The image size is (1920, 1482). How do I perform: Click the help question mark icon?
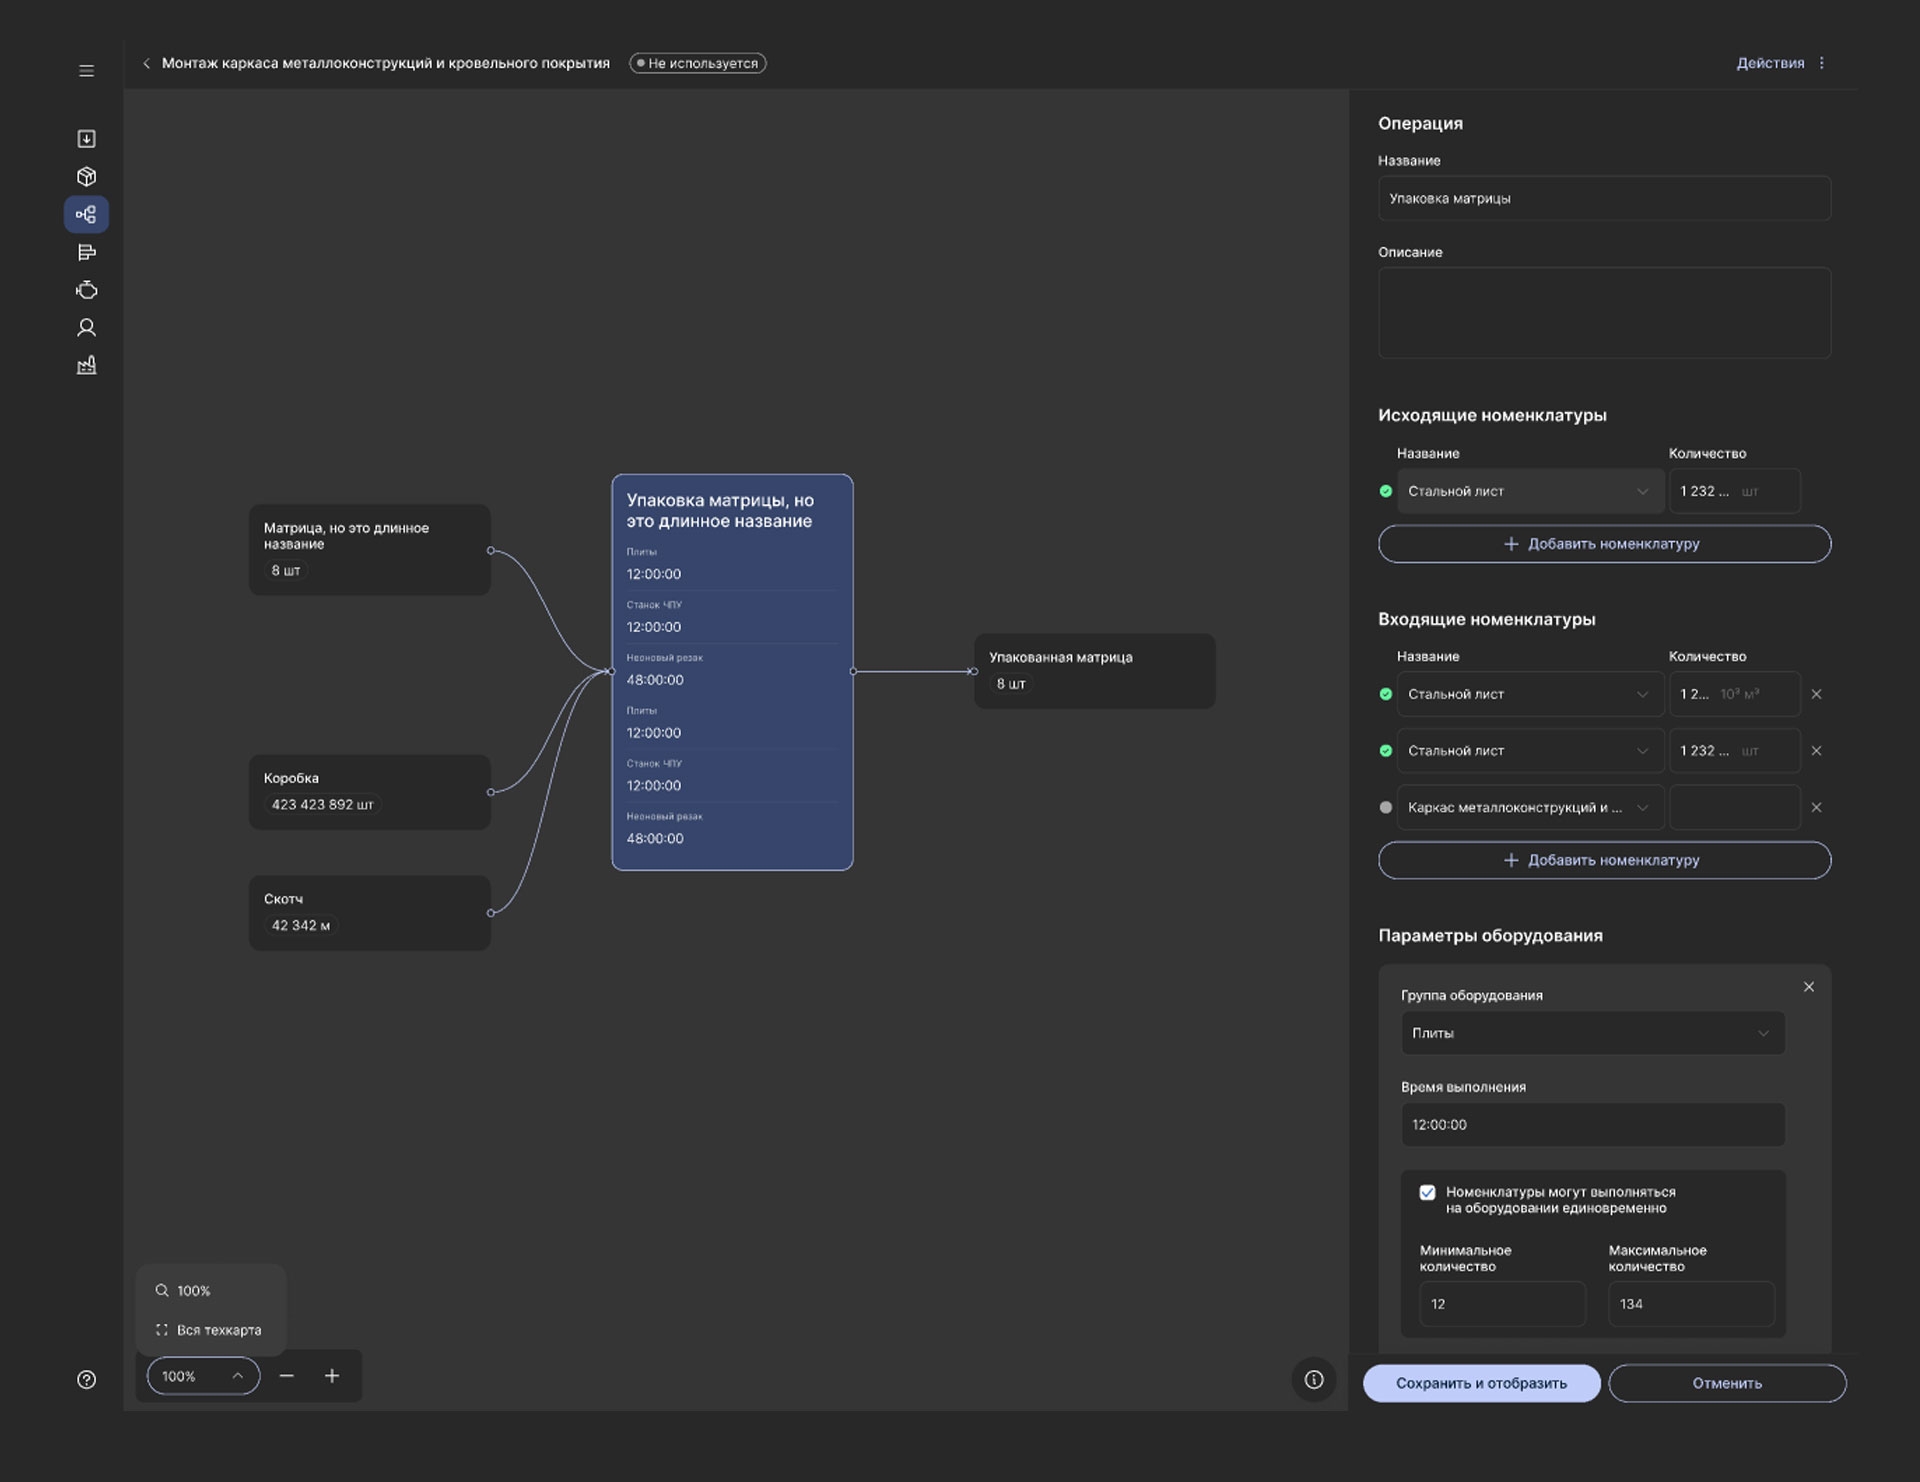(x=86, y=1380)
